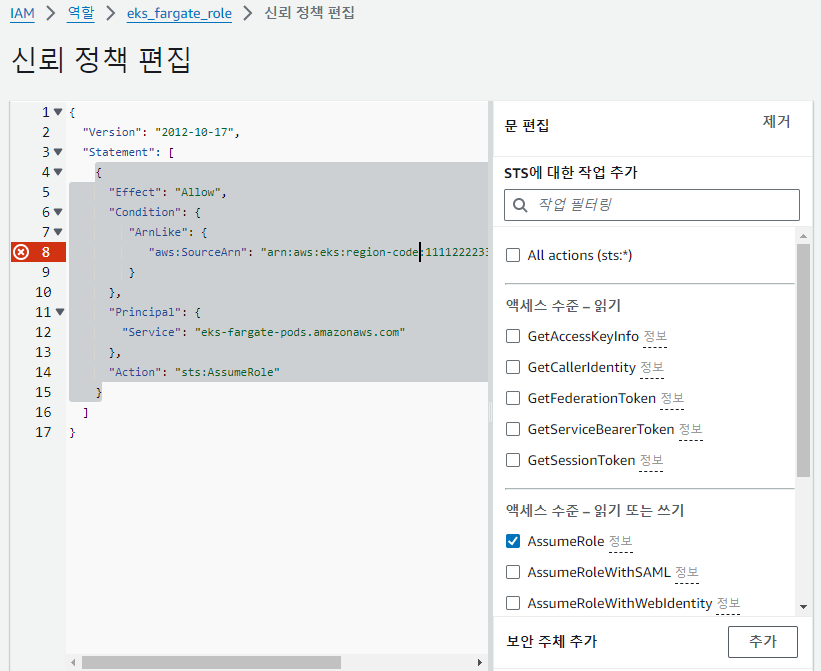The image size is (821, 671).
Task: Click the 작업 필터링 search field
Action: pyautogui.click(x=652, y=205)
